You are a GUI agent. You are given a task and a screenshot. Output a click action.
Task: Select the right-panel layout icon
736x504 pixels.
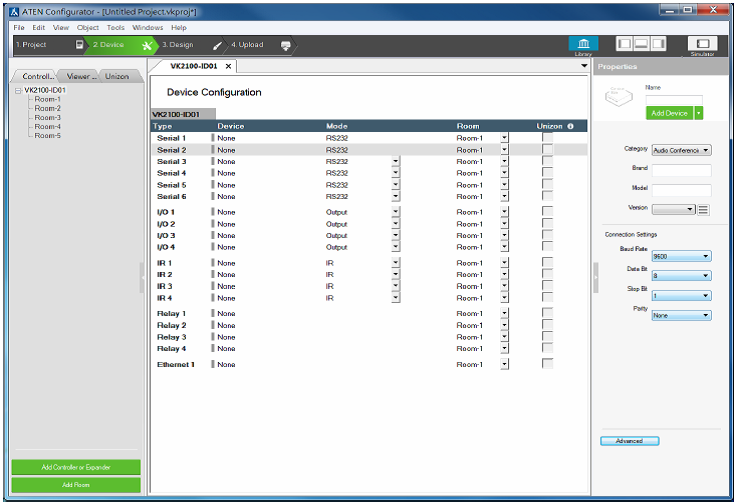pyautogui.click(x=658, y=44)
